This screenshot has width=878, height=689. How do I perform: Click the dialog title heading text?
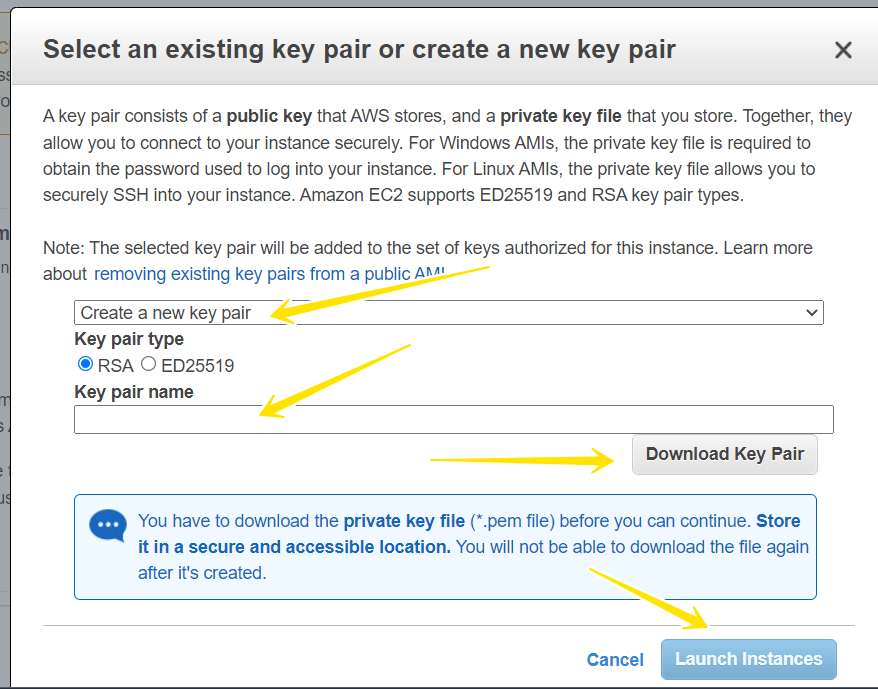coord(359,49)
